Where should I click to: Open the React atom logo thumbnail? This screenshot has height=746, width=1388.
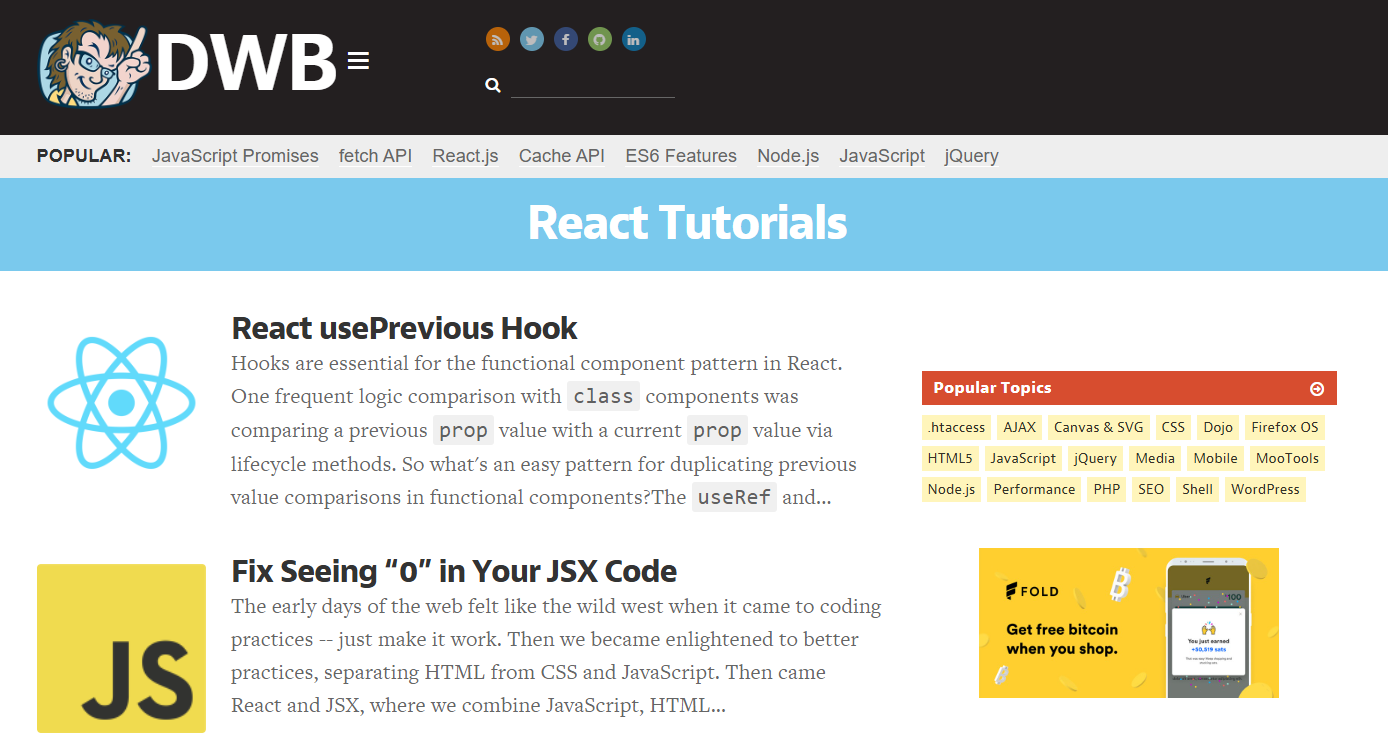tap(121, 403)
